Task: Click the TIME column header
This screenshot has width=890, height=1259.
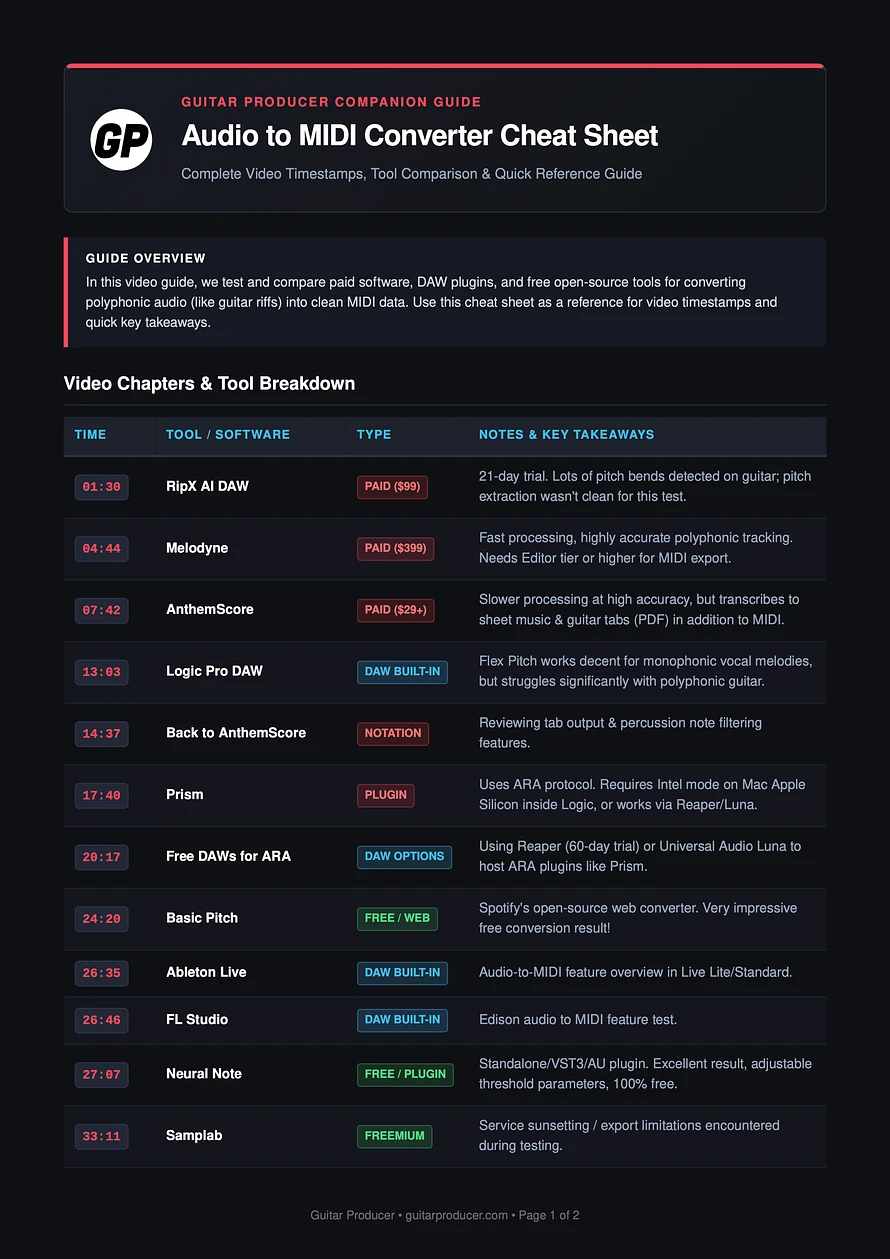Action: click(90, 435)
